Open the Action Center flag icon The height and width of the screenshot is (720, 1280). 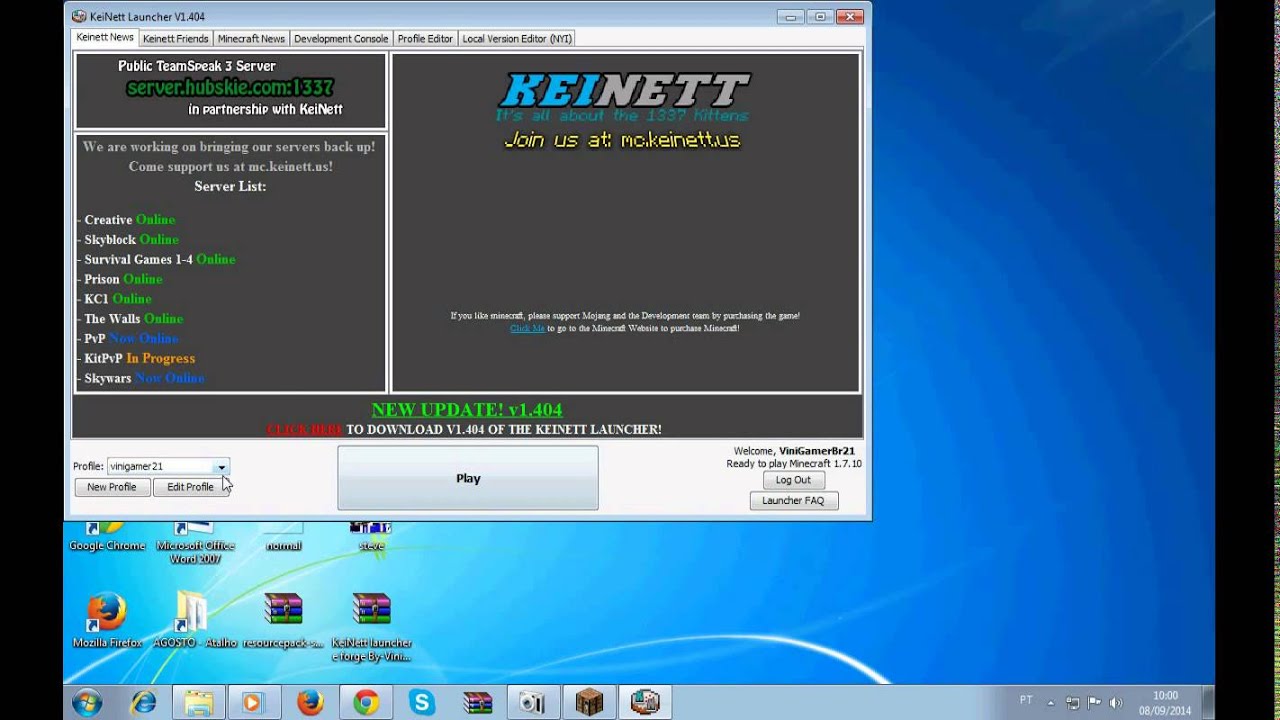click(x=1094, y=703)
